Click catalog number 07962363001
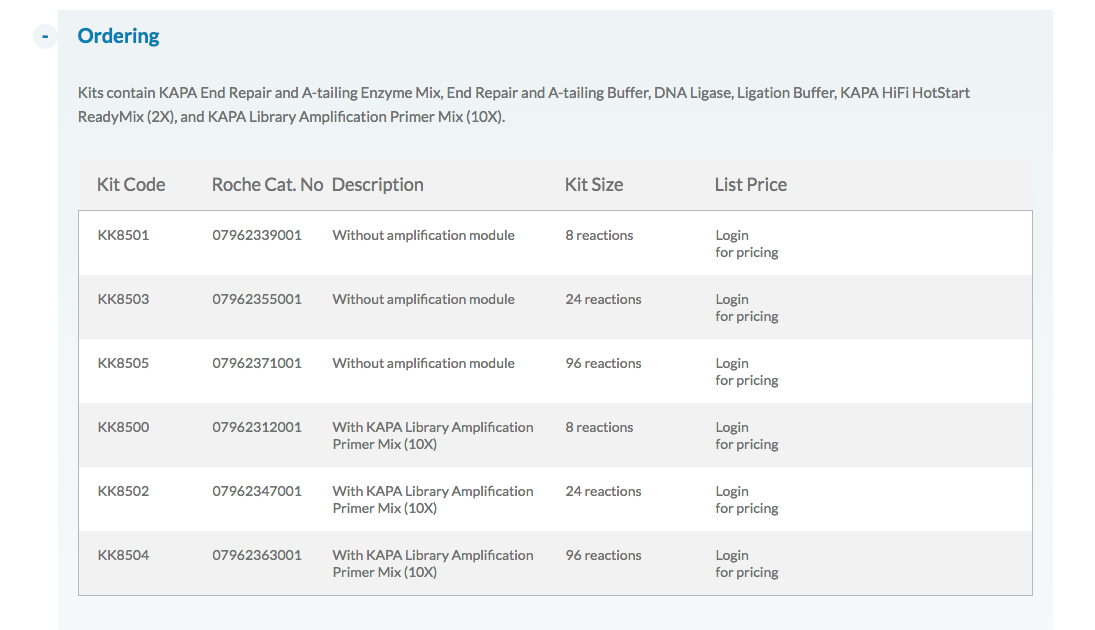This screenshot has height=630, width=1095. coord(257,555)
